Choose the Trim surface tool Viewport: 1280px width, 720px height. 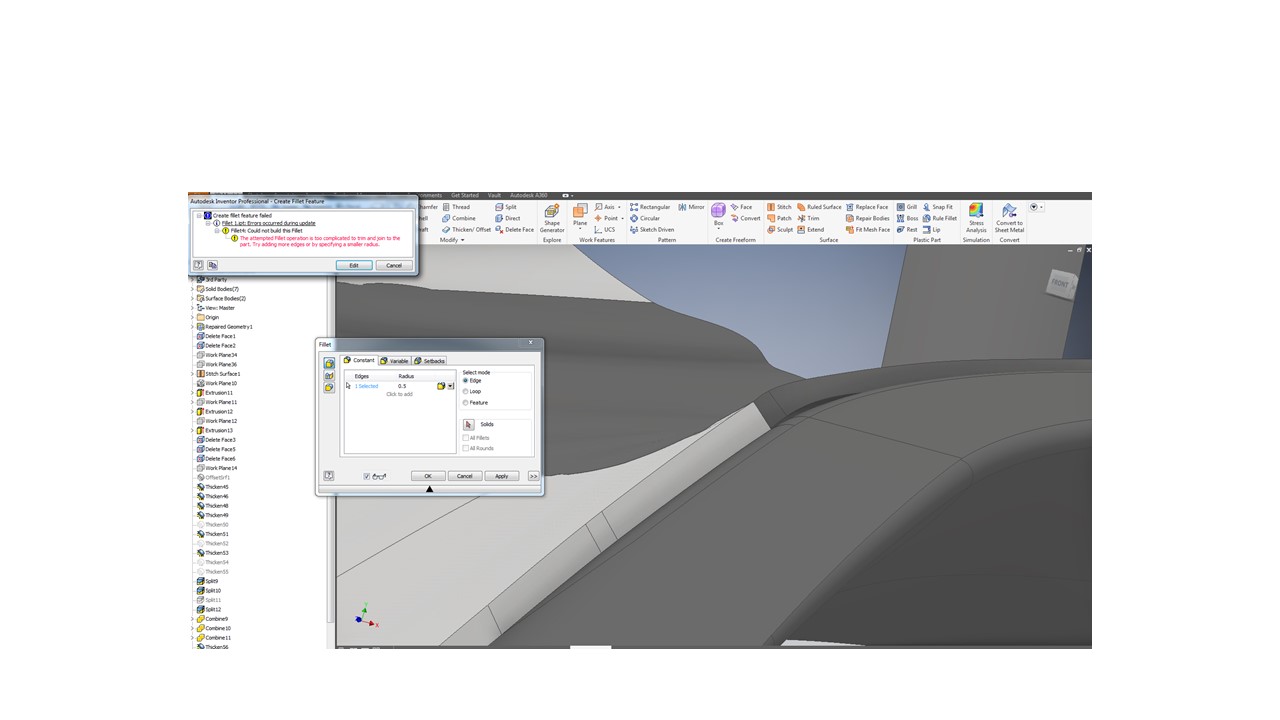(x=812, y=218)
